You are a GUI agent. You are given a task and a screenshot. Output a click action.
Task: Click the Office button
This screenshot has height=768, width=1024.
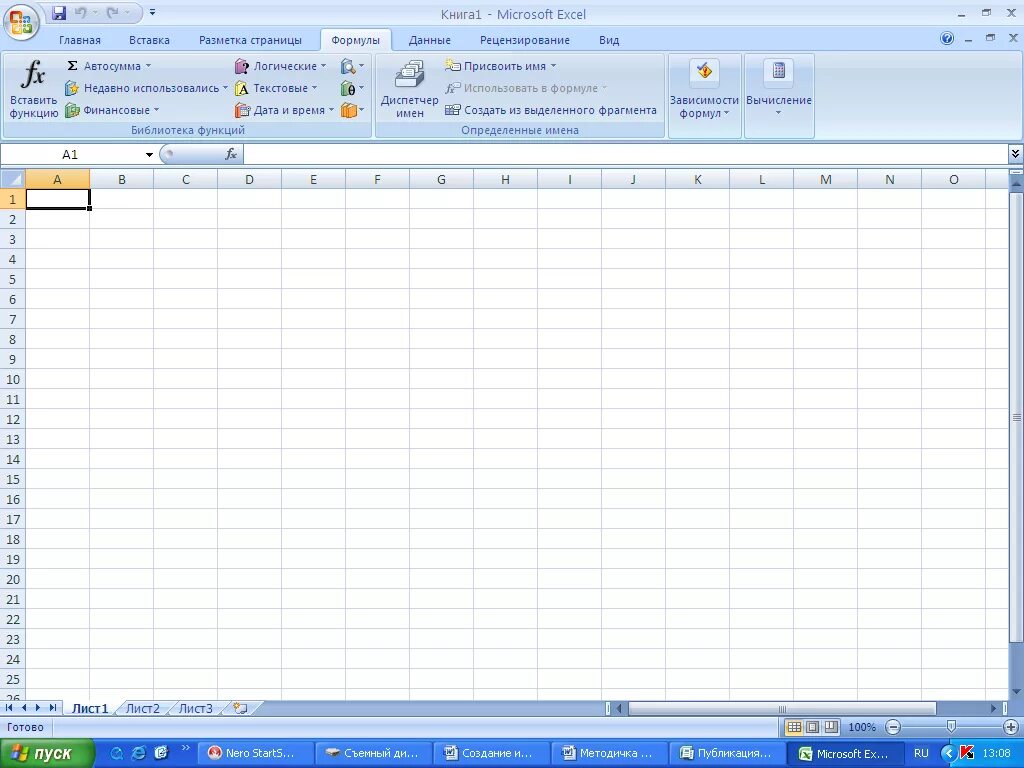click(21, 22)
